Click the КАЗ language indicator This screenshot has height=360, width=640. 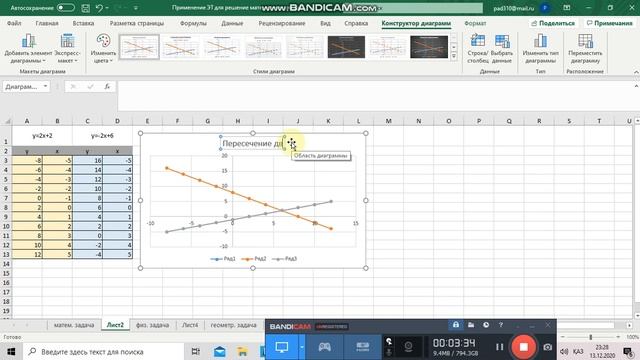click(x=578, y=351)
